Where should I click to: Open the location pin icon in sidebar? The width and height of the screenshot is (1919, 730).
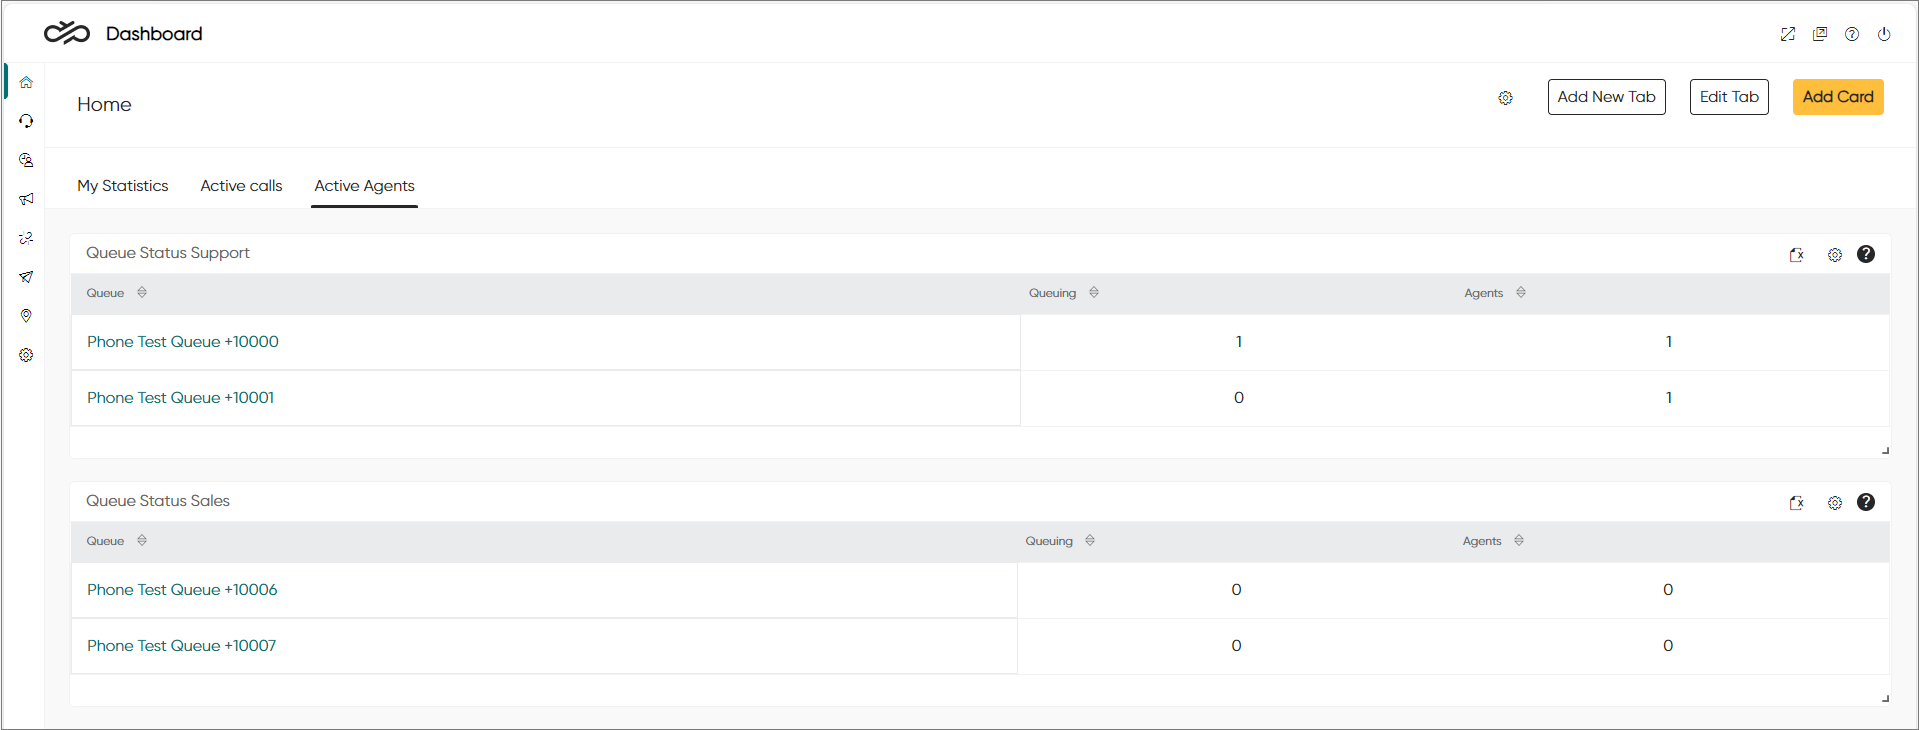click(x=26, y=316)
